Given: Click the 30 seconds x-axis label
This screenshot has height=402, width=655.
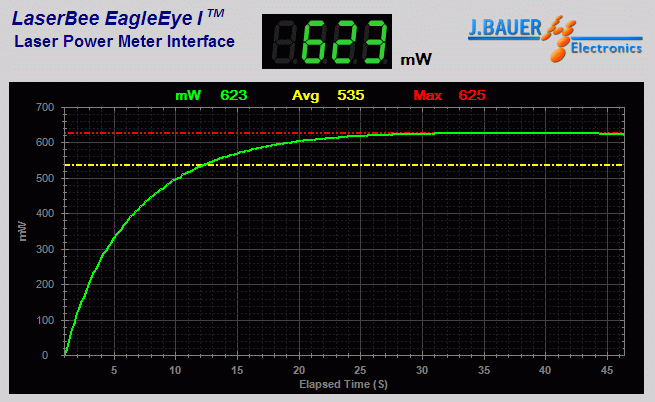Looking at the screenshot, I should [x=422, y=370].
